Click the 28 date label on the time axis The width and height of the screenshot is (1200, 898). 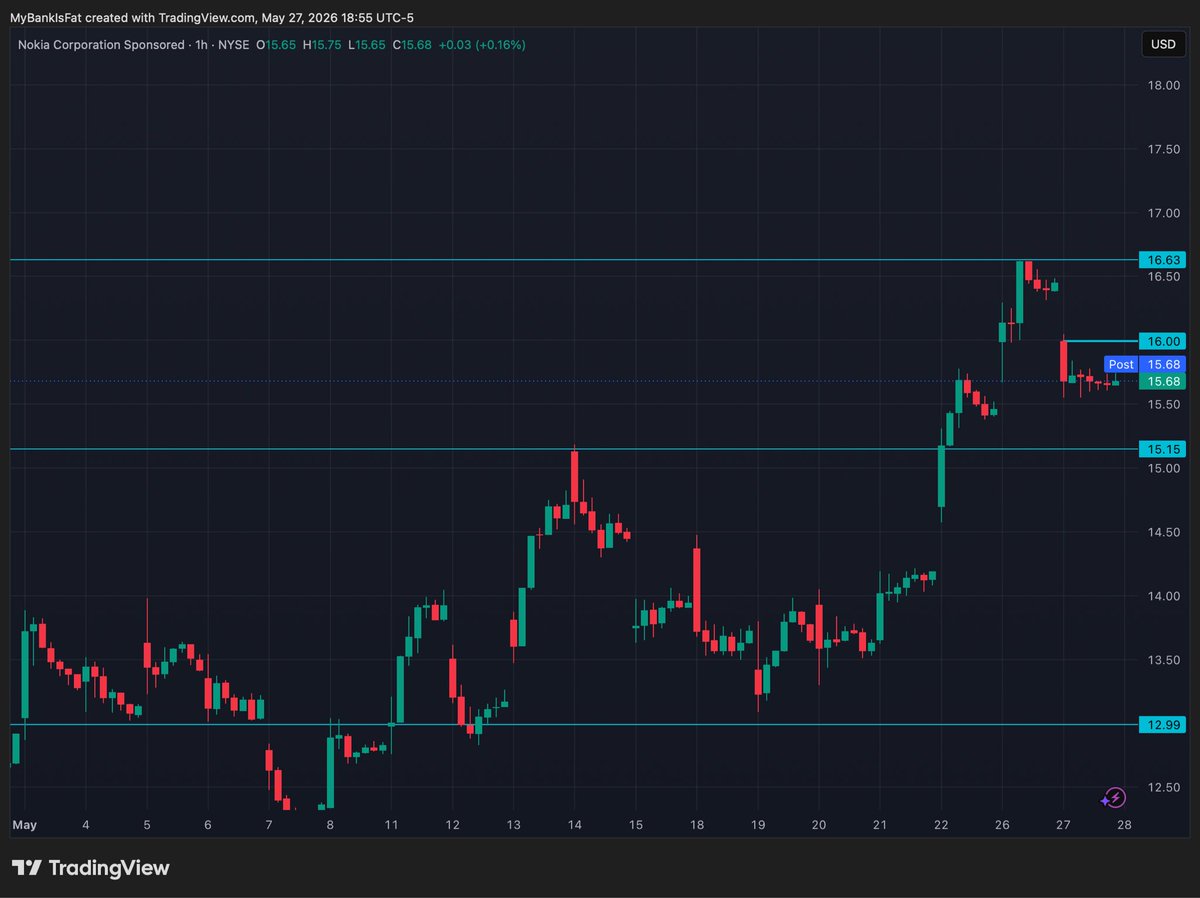point(1124,826)
